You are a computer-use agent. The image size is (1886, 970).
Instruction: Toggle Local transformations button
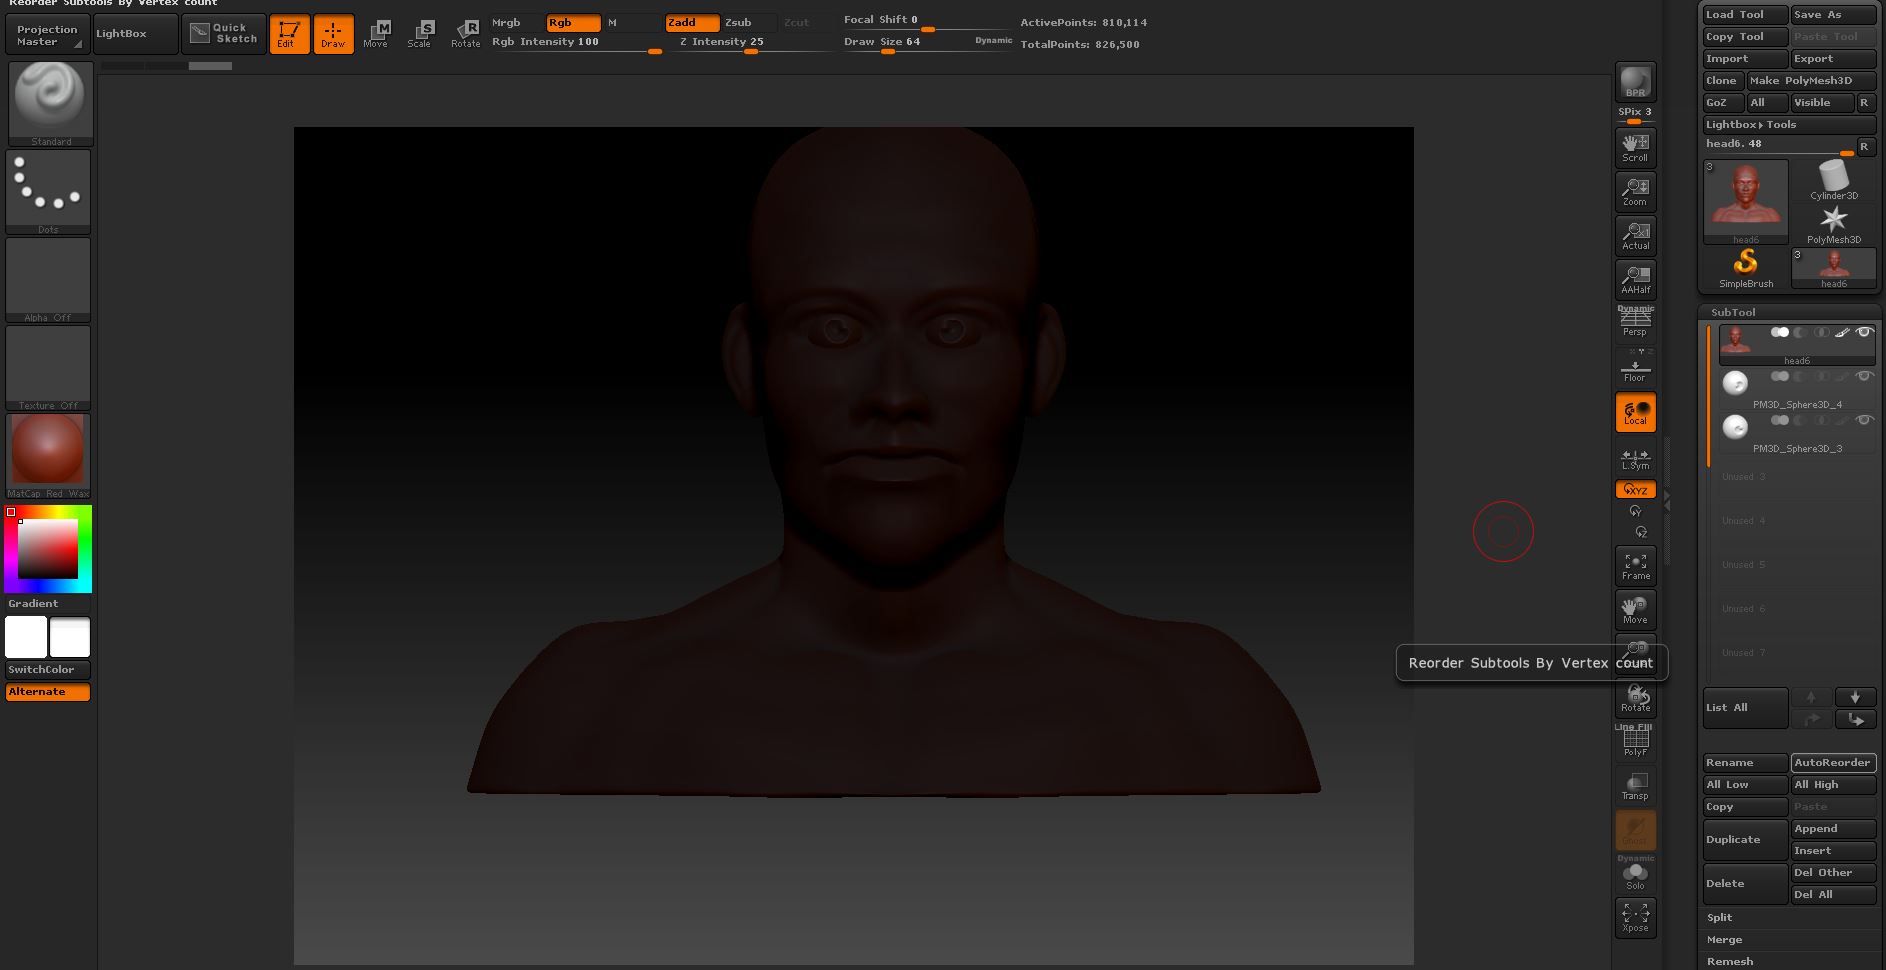point(1635,412)
